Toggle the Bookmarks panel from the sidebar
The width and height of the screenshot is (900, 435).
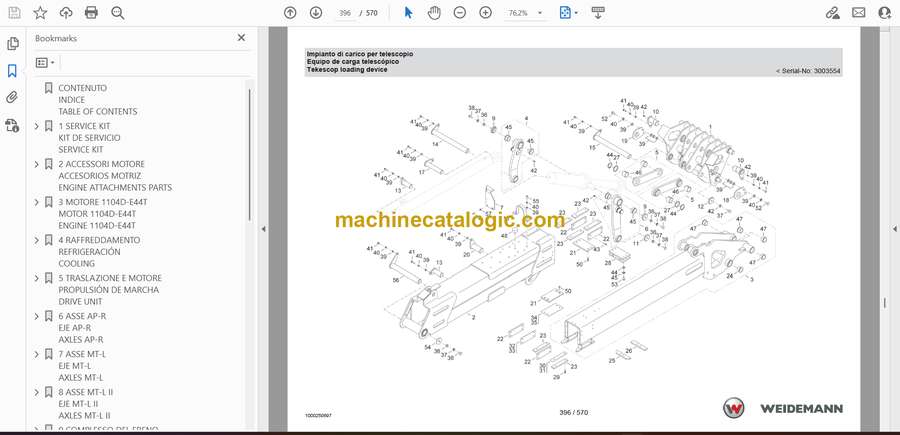[x=13, y=71]
